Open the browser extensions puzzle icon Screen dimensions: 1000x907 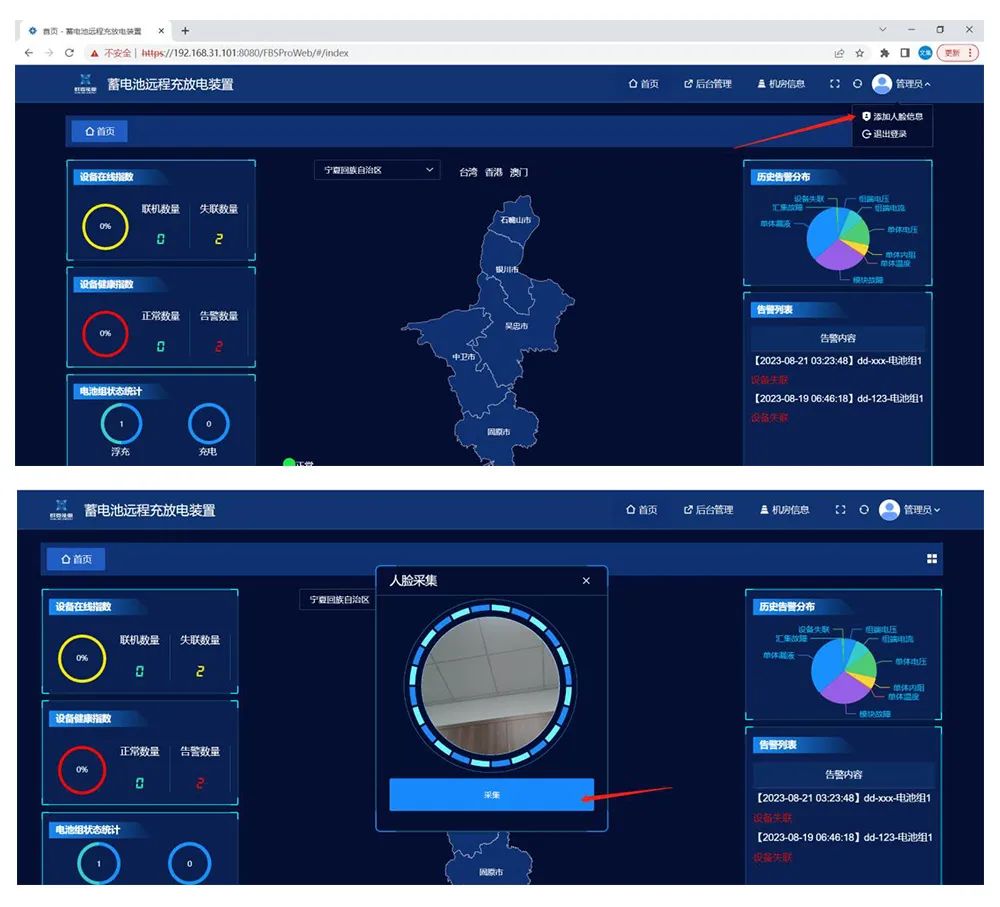pyautogui.click(x=885, y=52)
